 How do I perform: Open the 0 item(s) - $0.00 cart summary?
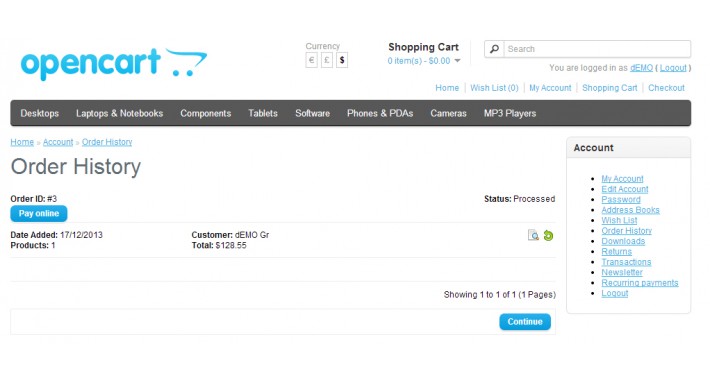[419, 61]
